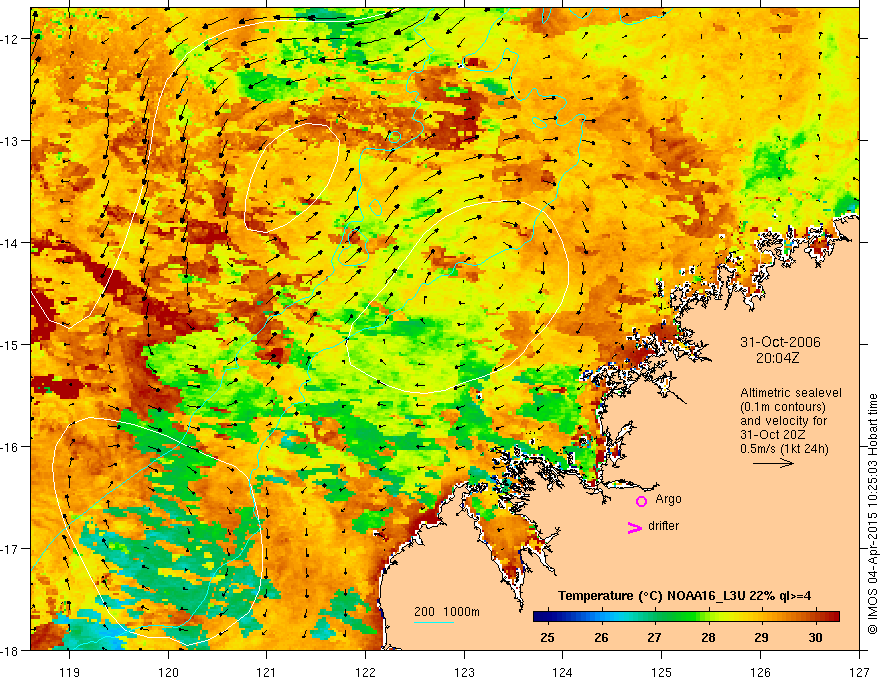Click the 'drifter' legend label

click(x=663, y=526)
